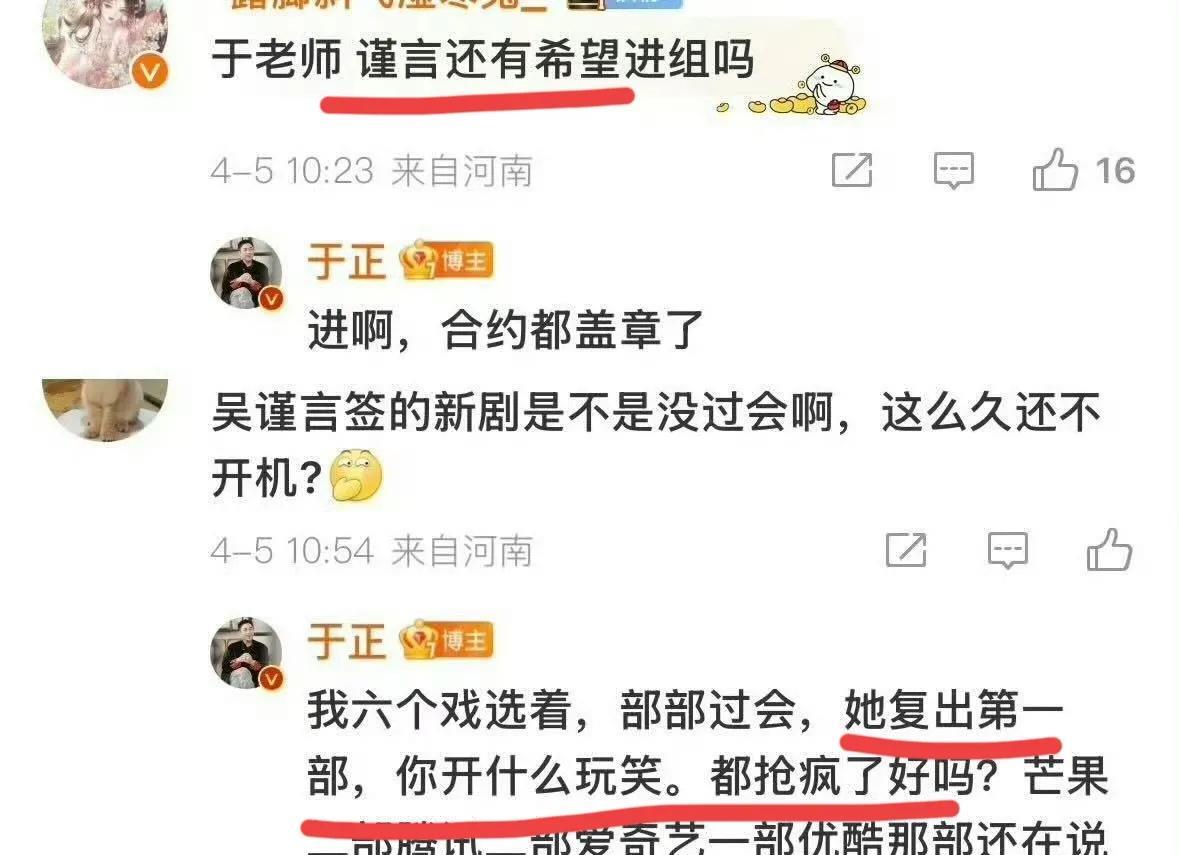Tap the 博主 crown badge in first reply
This screenshot has height=855, width=1179.
(x=447, y=261)
